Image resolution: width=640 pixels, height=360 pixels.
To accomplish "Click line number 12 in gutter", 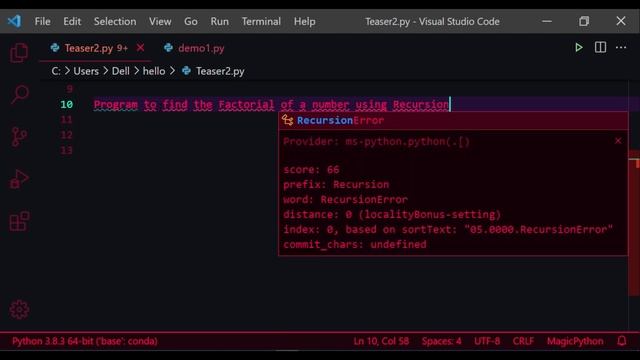I will pyautogui.click(x=67, y=135).
